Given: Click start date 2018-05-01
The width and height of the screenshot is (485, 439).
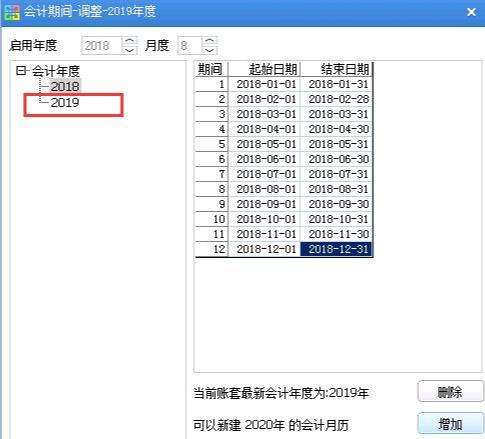Looking at the screenshot, I should [264, 144].
